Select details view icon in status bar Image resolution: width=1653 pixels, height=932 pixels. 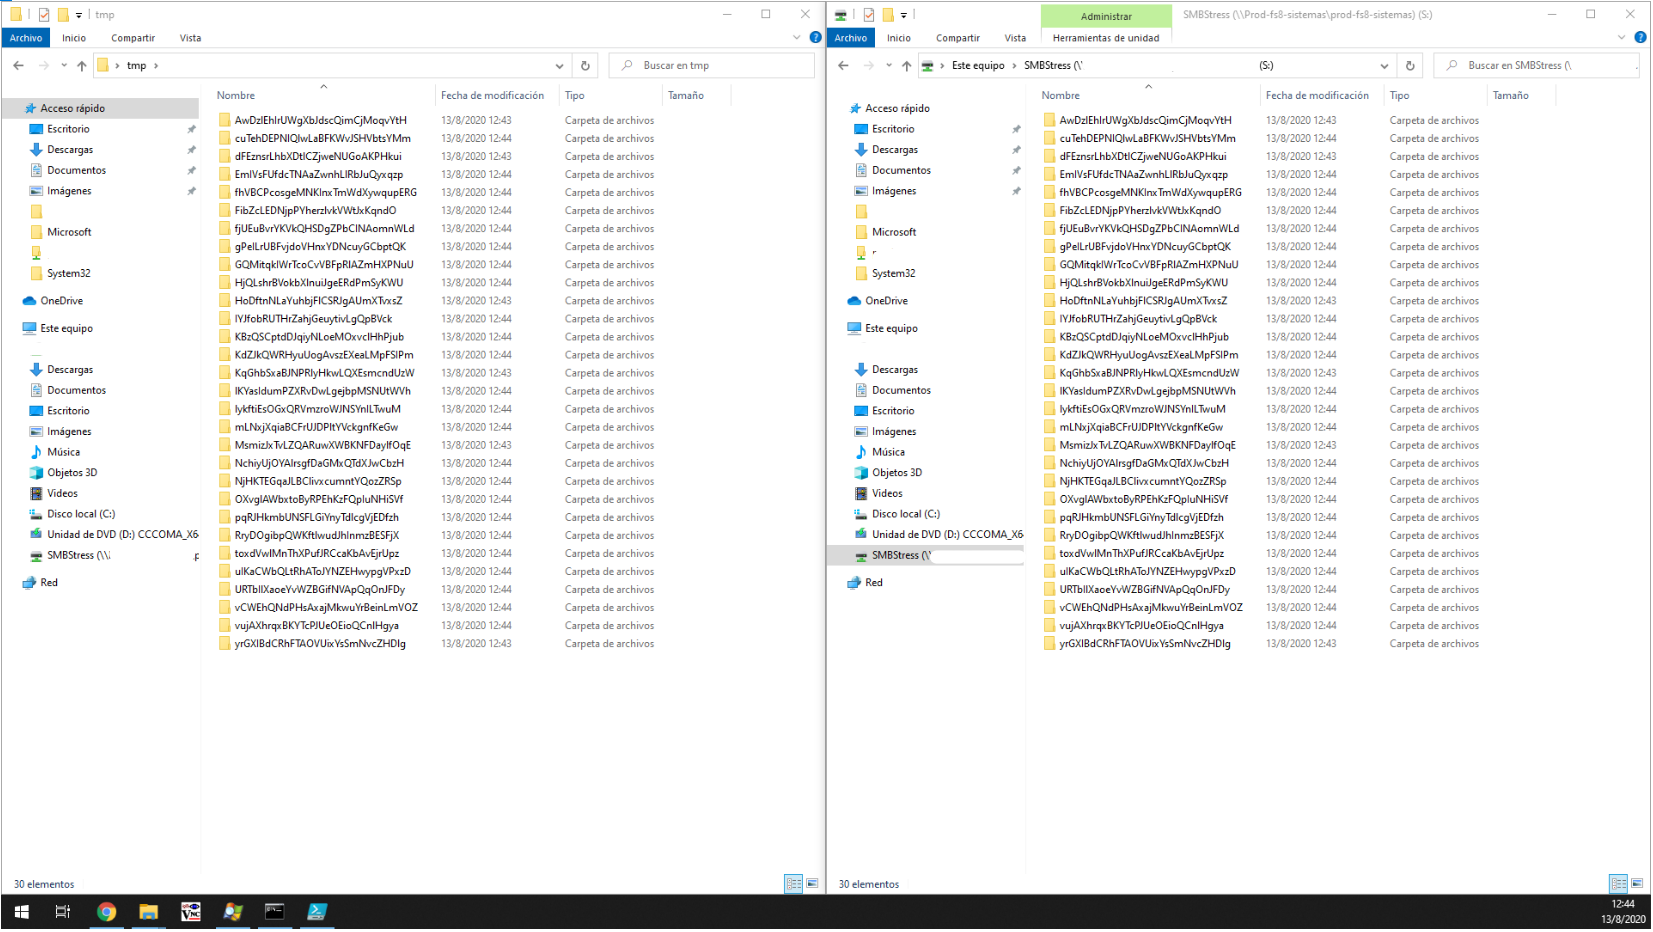(x=793, y=884)
